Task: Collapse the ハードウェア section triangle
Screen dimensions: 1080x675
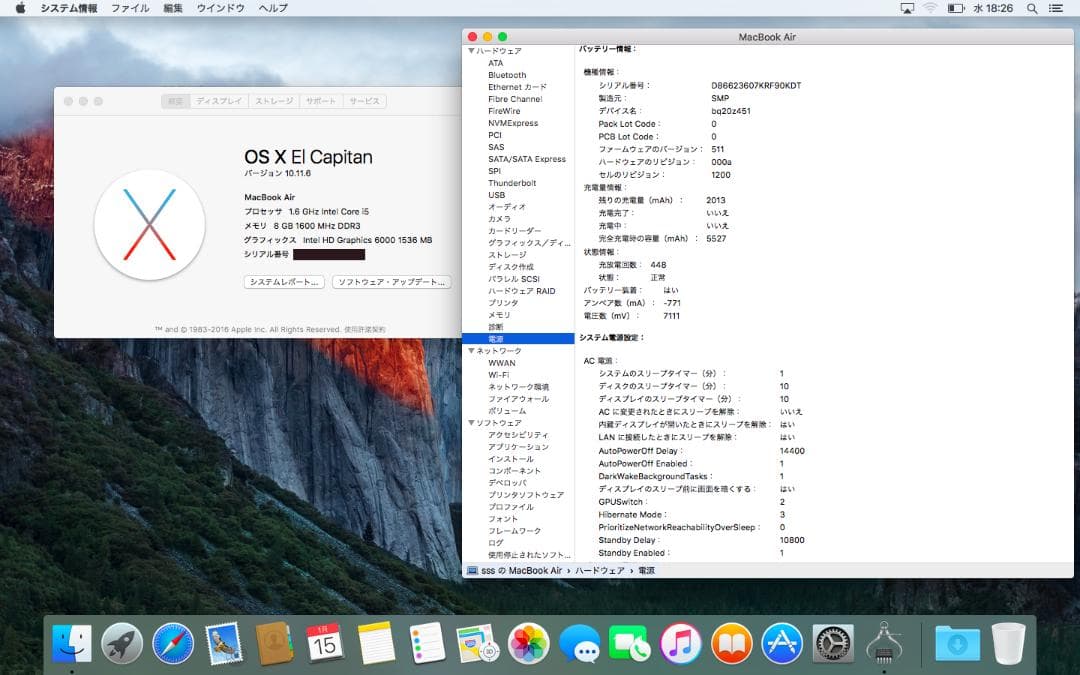Action: (471, 51)
